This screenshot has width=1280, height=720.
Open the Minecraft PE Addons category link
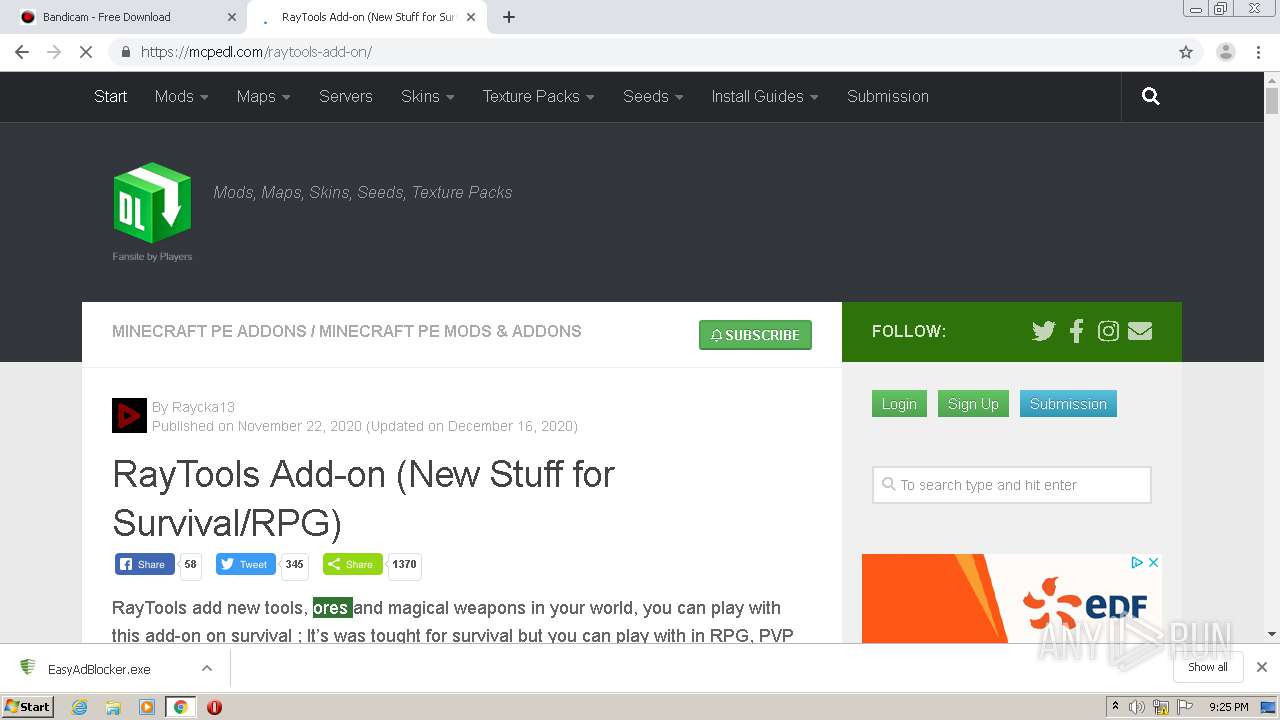(209, 331)
